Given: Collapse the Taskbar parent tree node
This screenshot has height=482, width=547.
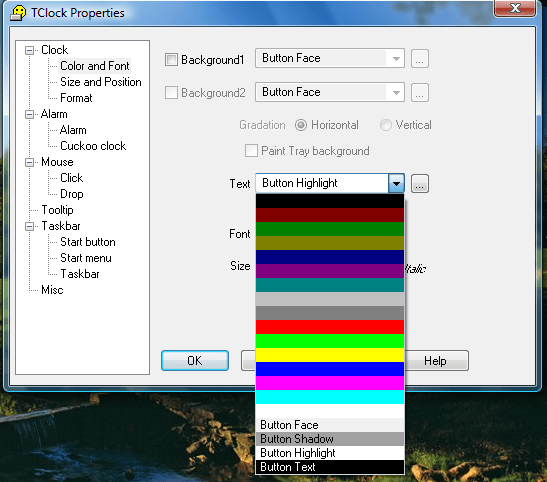Looking at the screenshot, I should click(30, 226).
